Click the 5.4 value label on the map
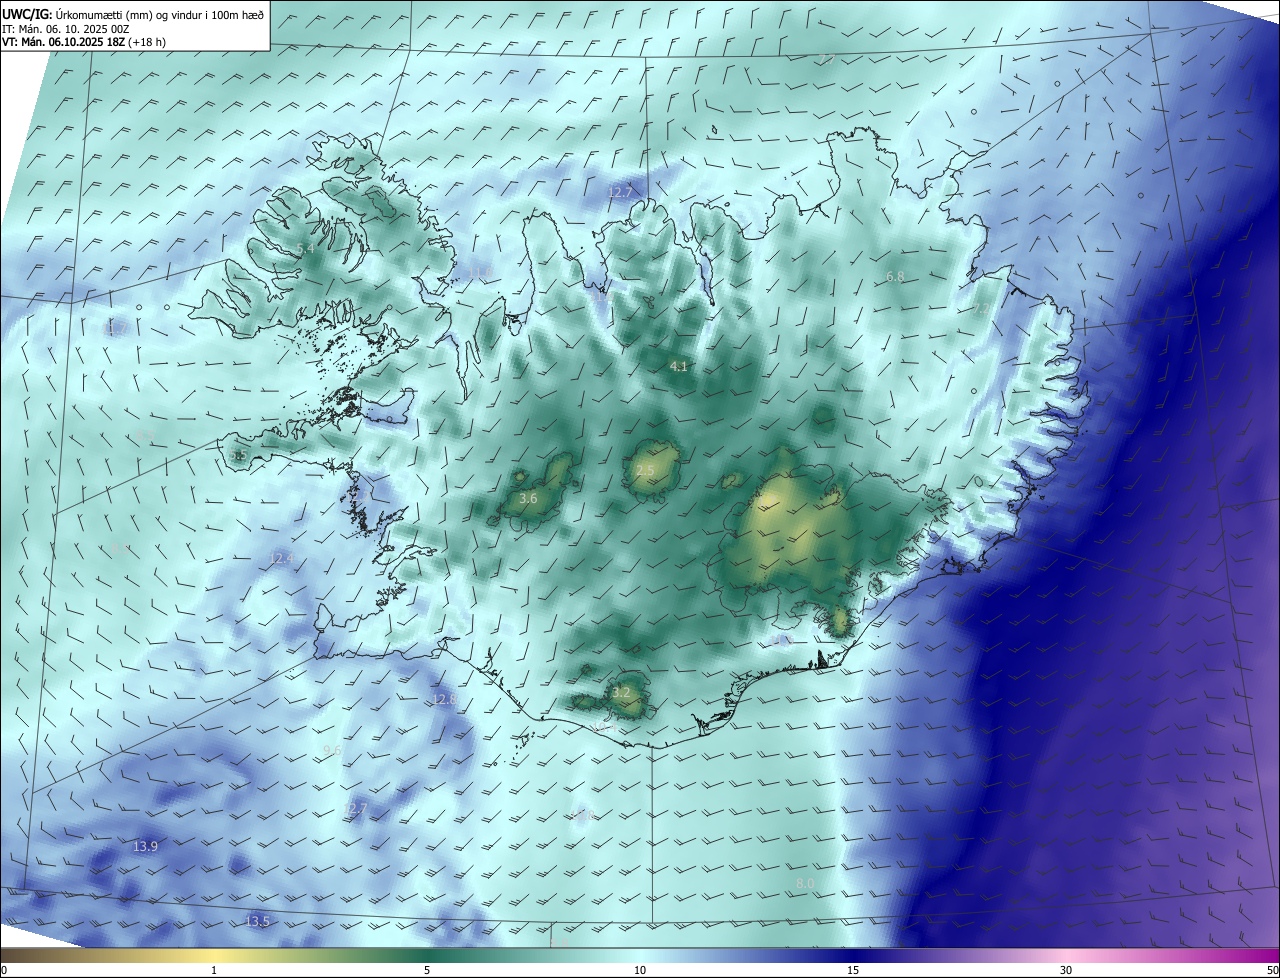Viewport: 1280px width, 978px height. [305, 248]
